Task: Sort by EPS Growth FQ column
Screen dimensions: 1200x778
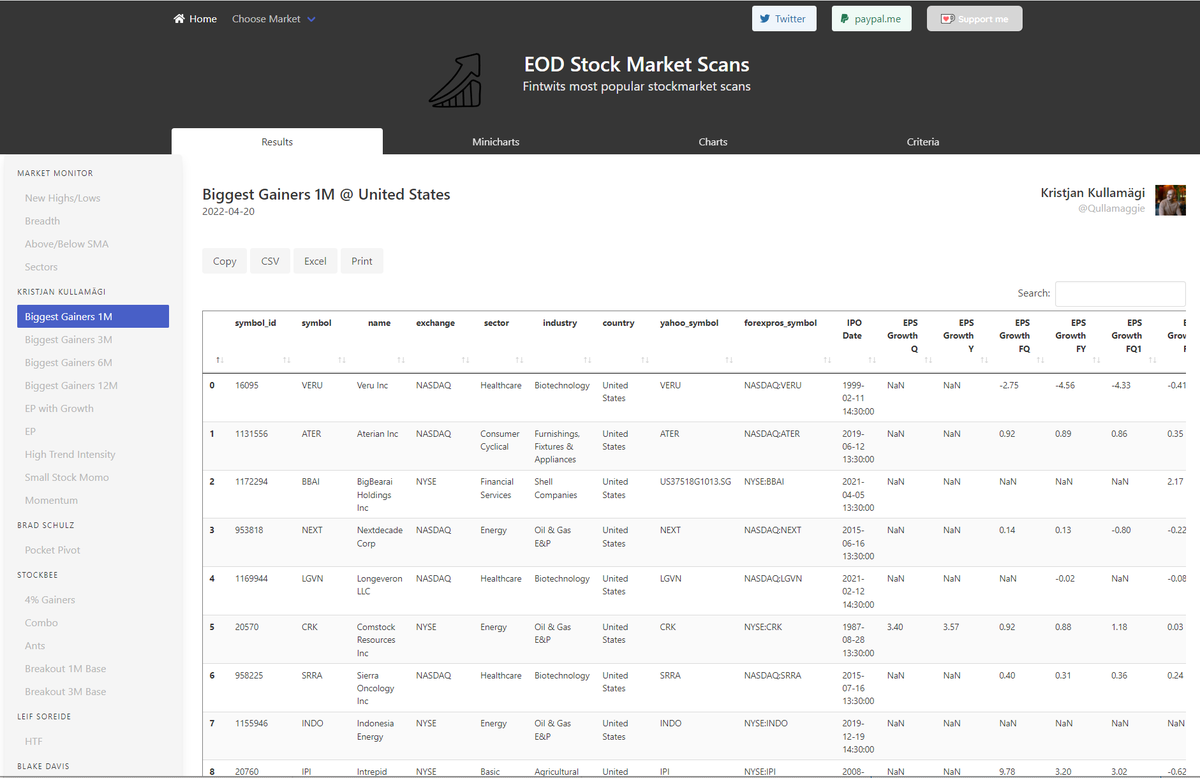Action: [1021, 341]
